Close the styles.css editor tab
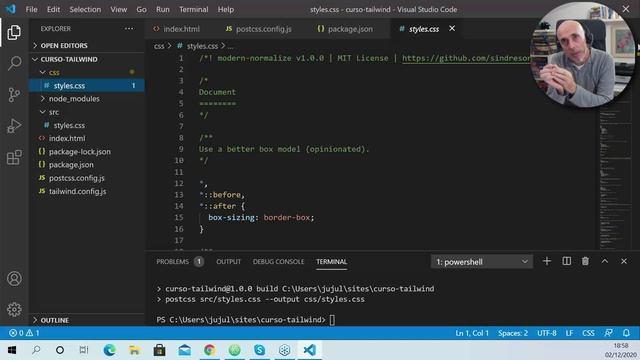The width and height of the screenshot is (640, 360). coord(452,29)
